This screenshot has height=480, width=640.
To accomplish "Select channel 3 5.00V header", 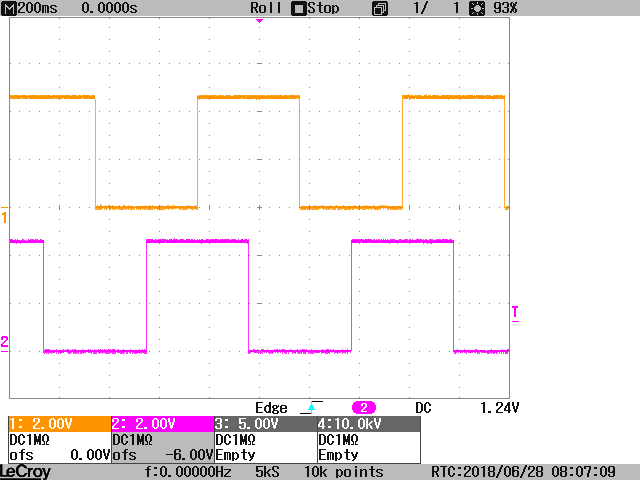I will tap(266, 424).
